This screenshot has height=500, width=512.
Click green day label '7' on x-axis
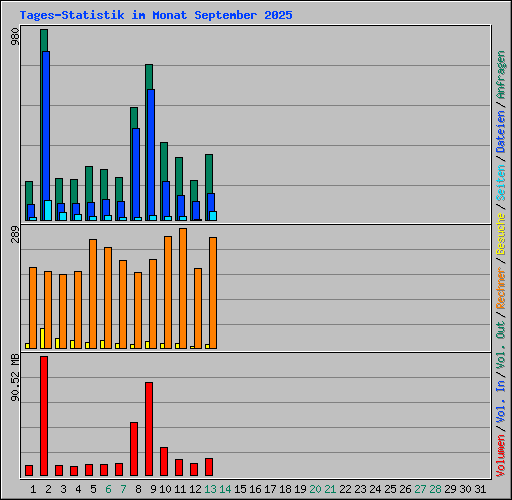[x=123, y=489]
